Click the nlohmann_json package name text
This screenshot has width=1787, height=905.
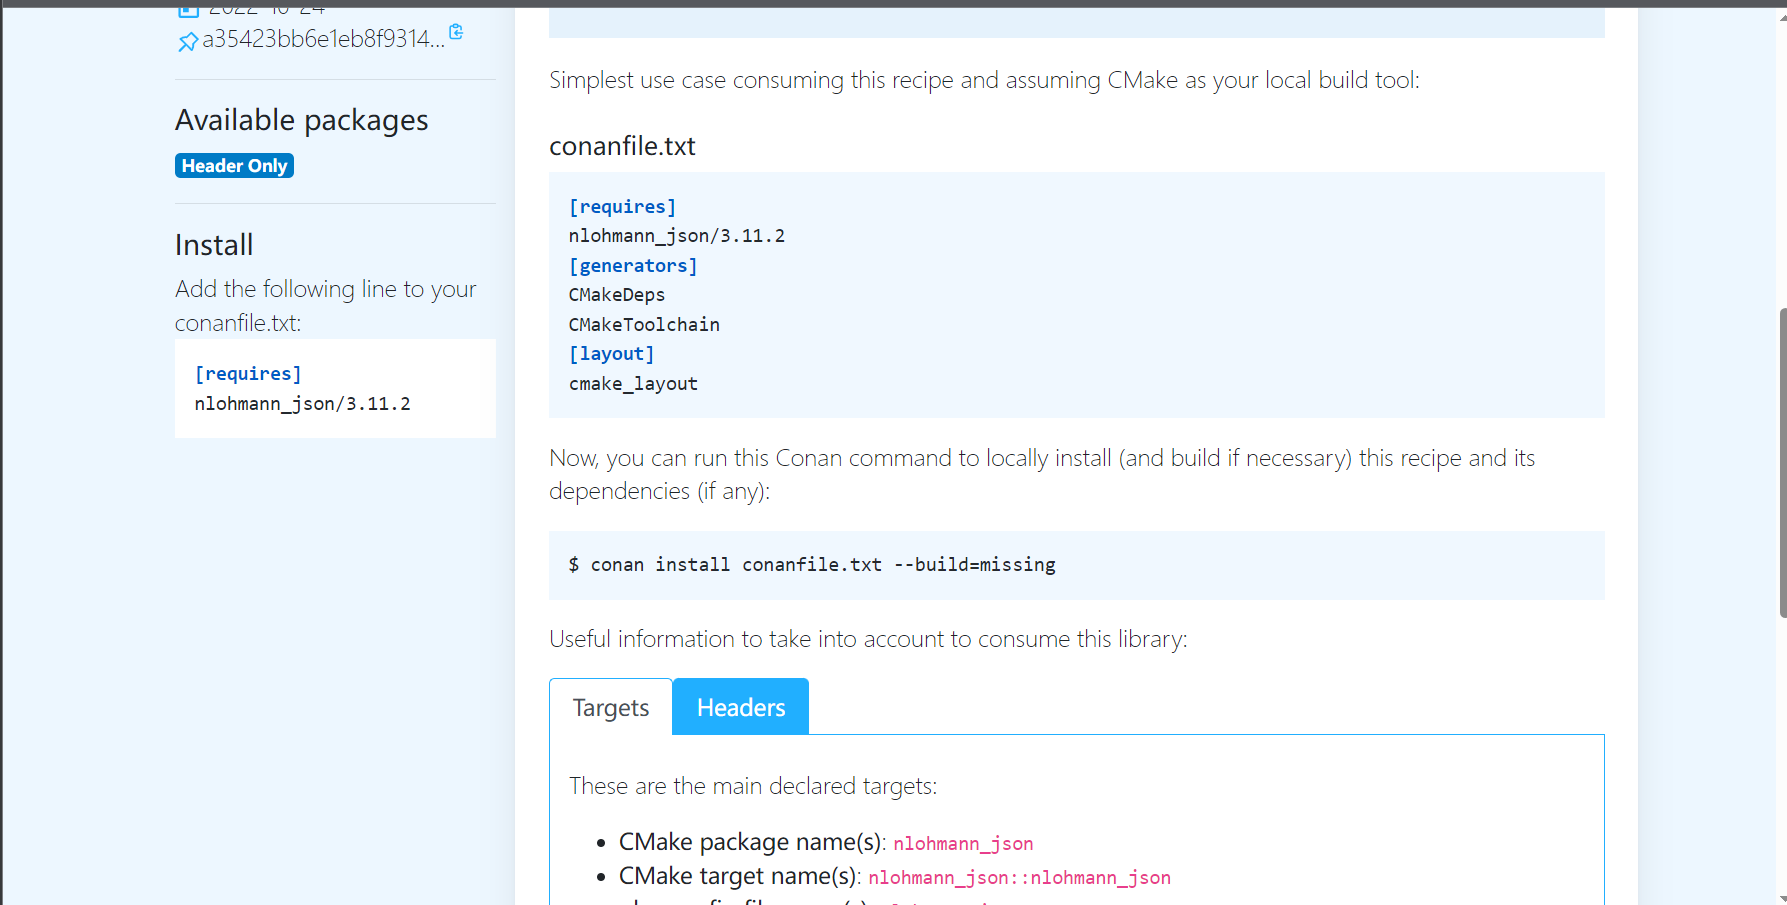962,843
